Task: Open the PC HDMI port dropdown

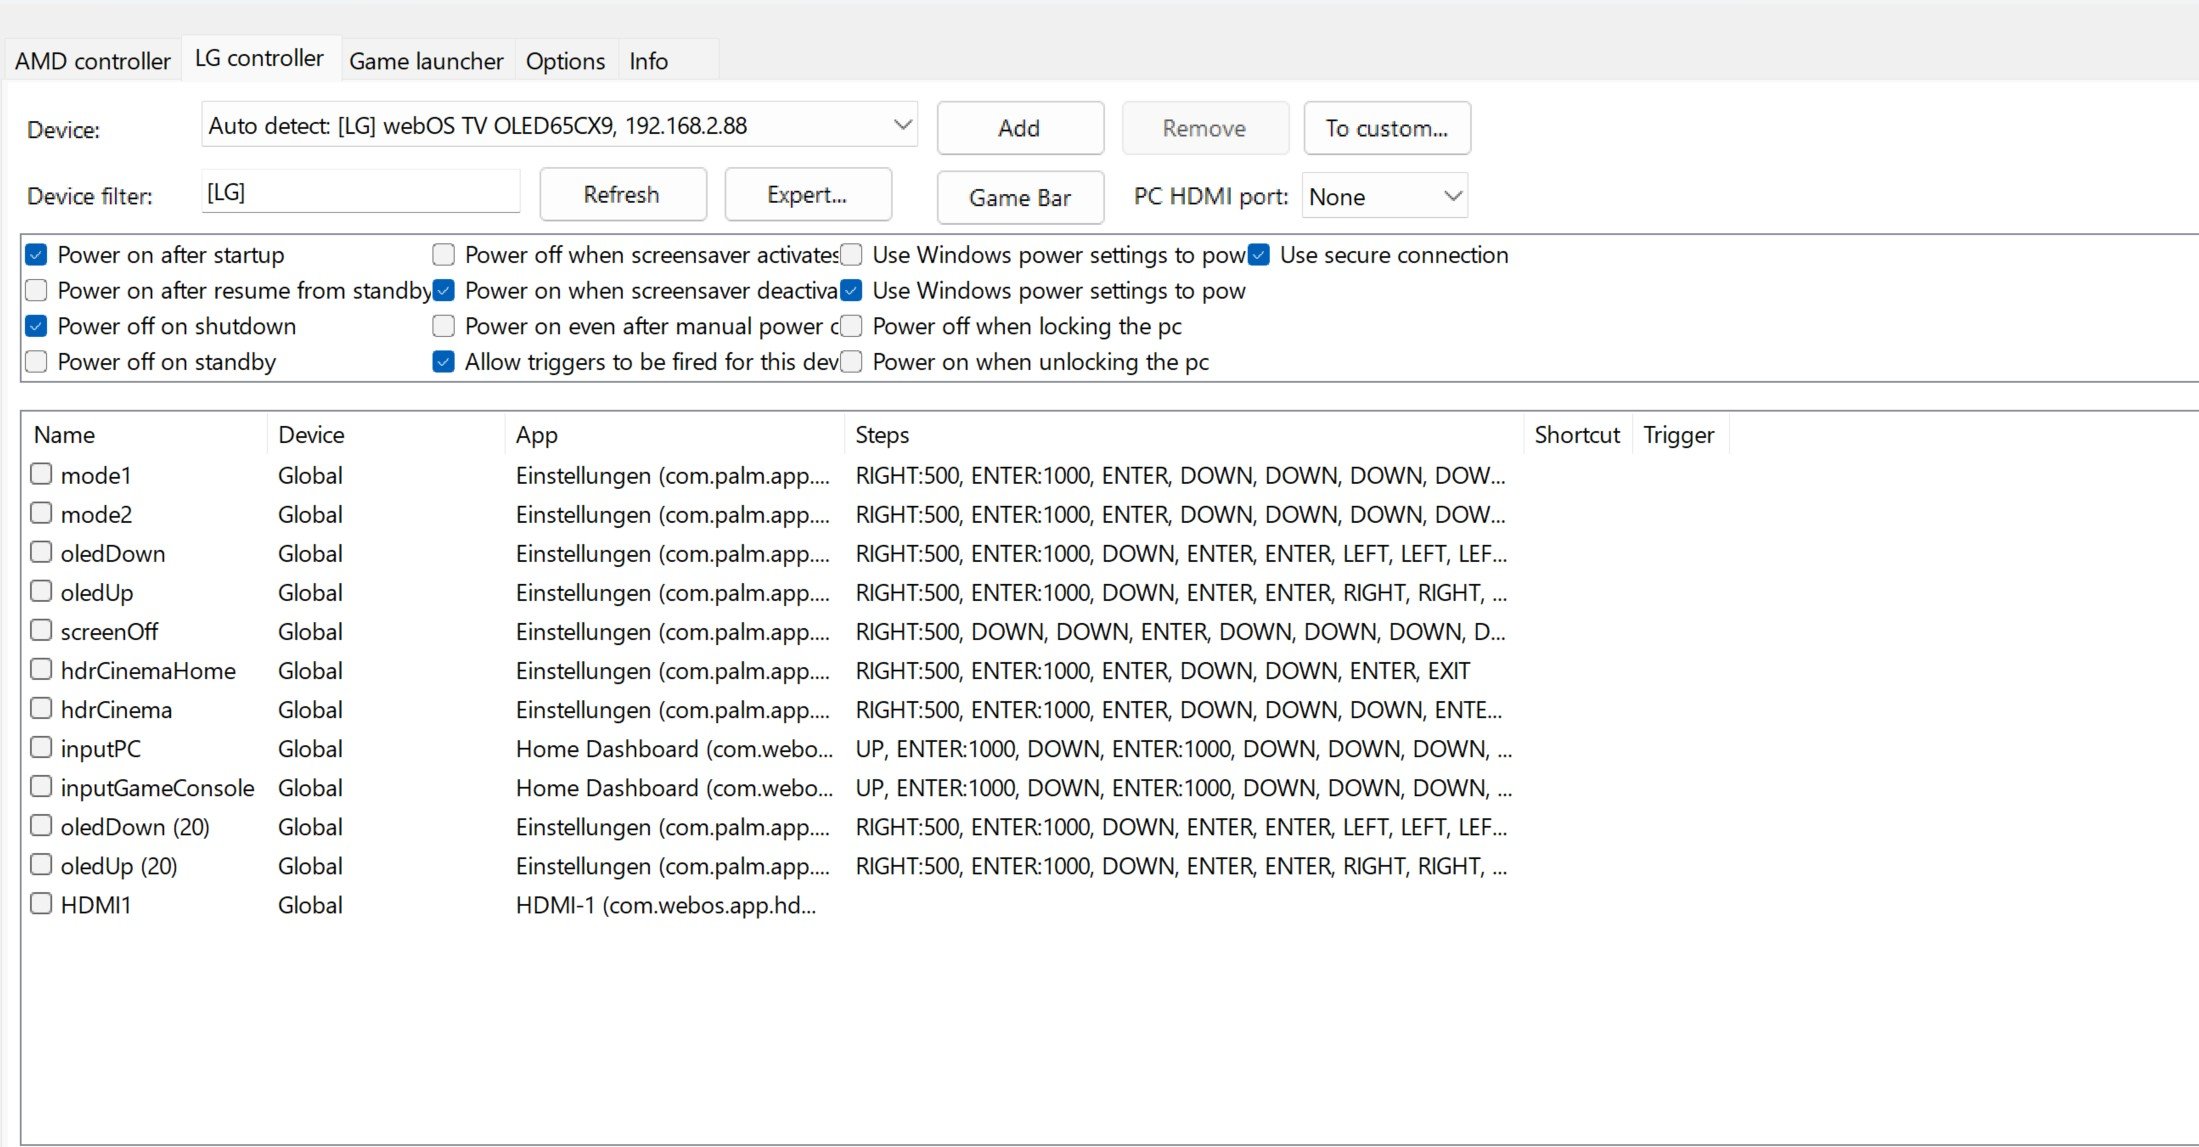Action: click(x=1452, y=197)
